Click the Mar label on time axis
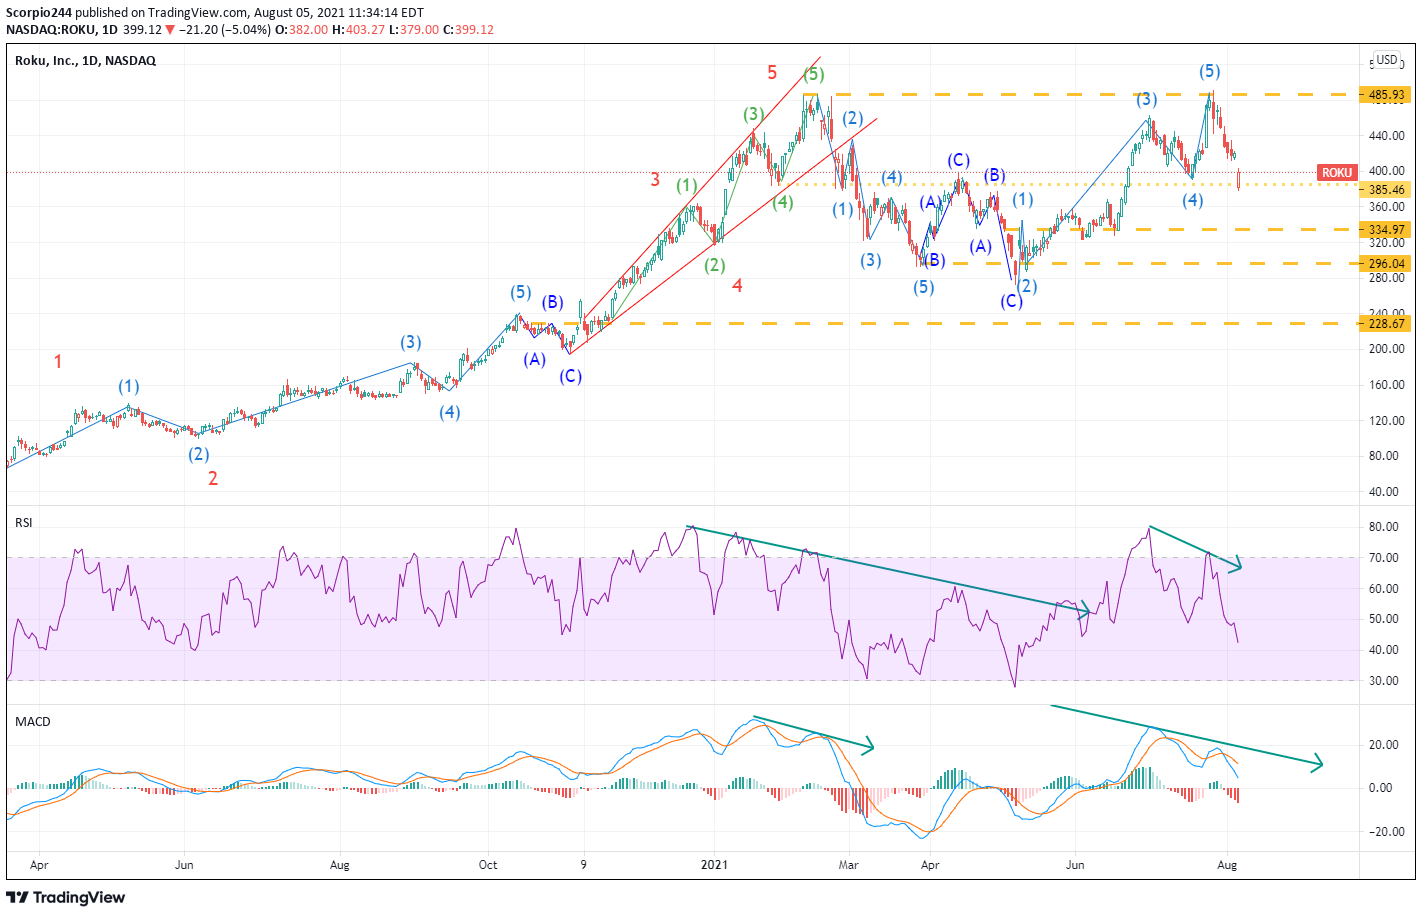The image size is (1422, 916). click(x=848, y=864)
